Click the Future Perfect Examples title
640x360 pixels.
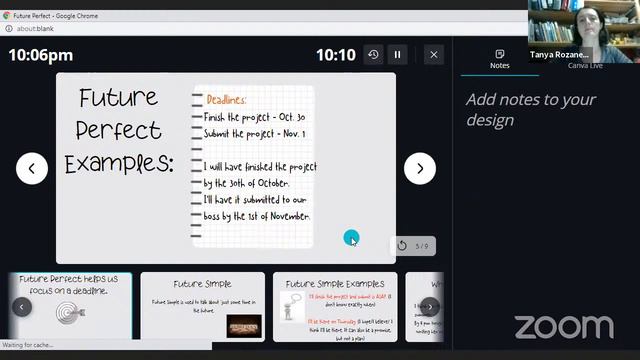click(119, 131)
